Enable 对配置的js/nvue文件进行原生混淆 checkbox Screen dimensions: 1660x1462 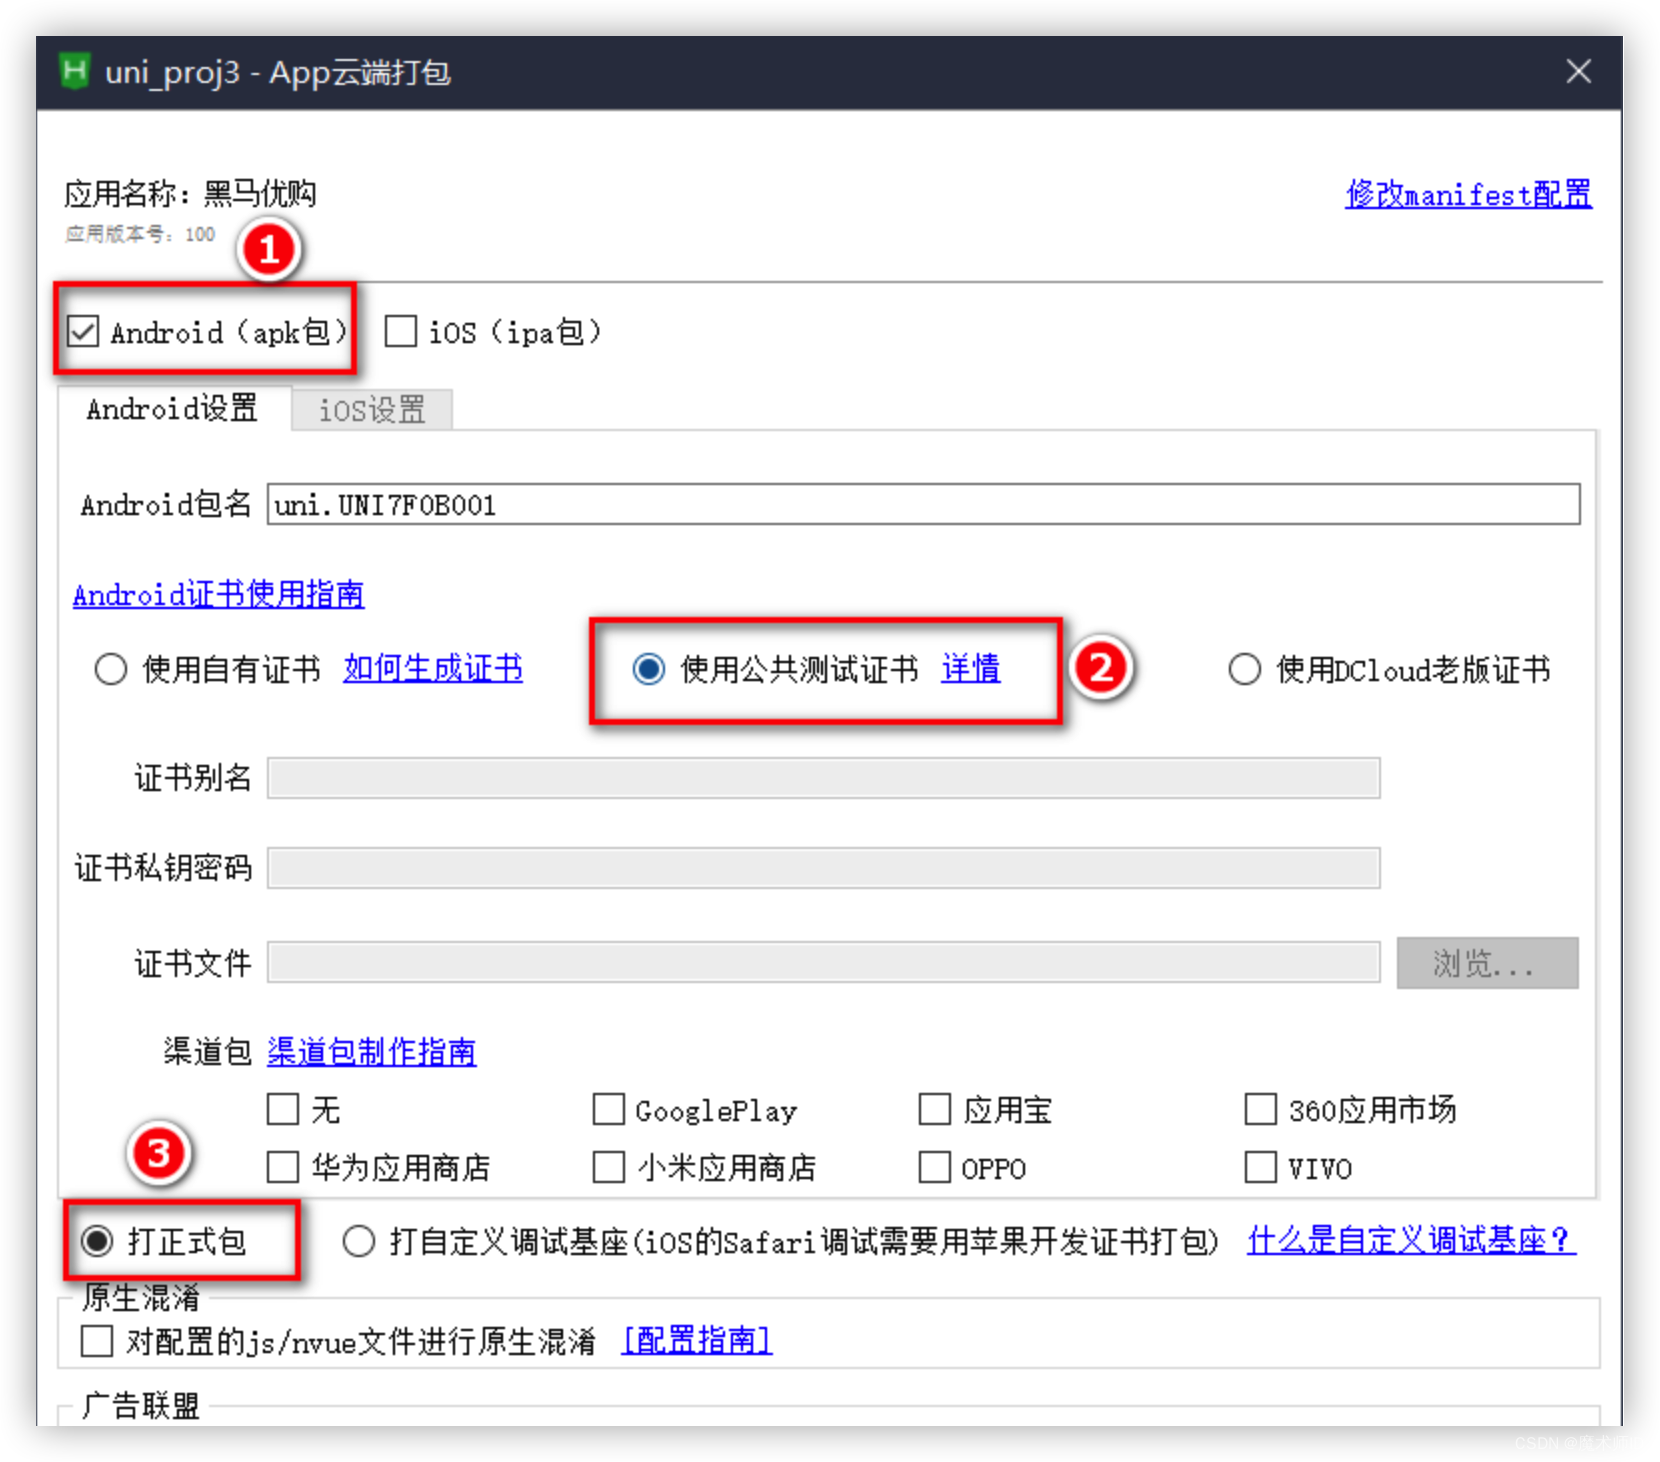point(97,1340)
